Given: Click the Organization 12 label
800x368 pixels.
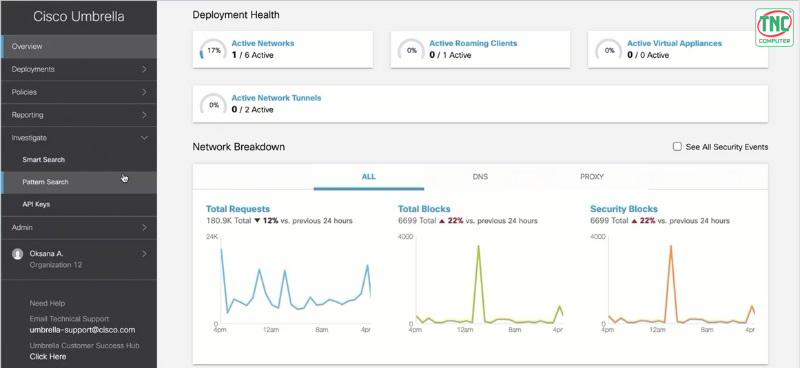Looking at the screenshot, I should coord(55,265).
